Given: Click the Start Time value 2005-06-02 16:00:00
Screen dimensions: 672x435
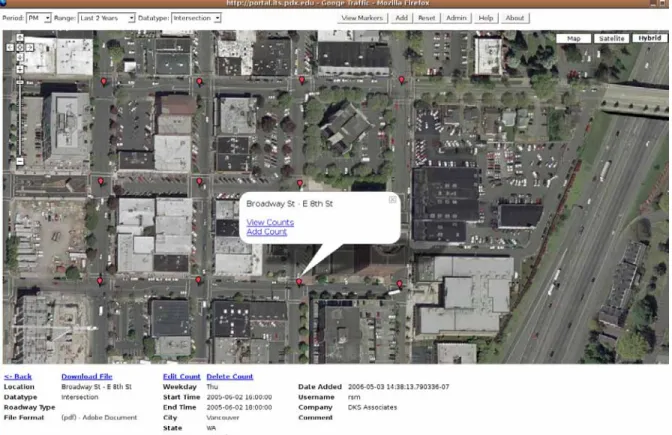Looking at the screenshot, I should tap(239, 397).
